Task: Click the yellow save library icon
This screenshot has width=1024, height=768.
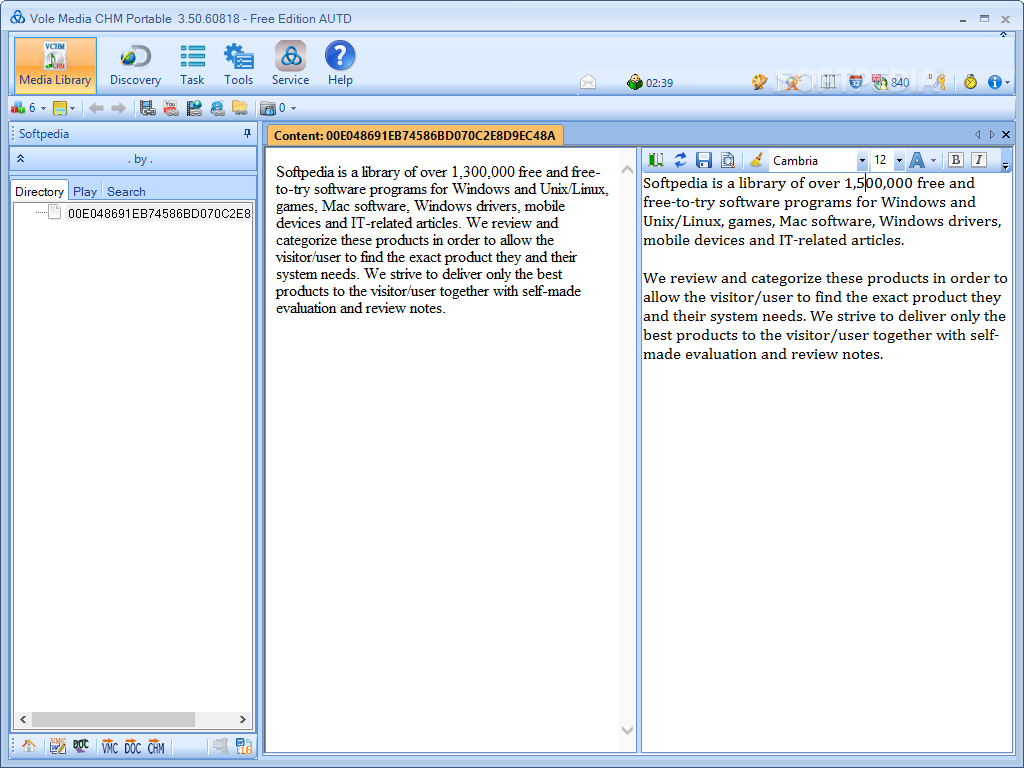Action: point(60,108)
